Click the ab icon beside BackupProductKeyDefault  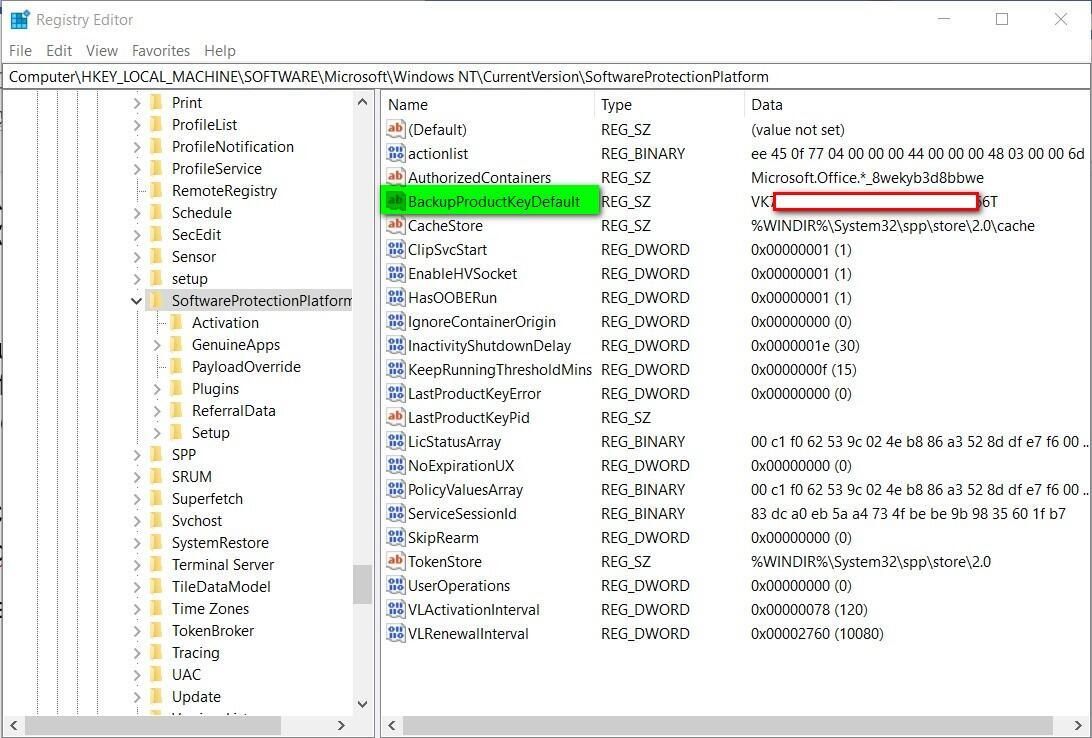tap(394, 201)
